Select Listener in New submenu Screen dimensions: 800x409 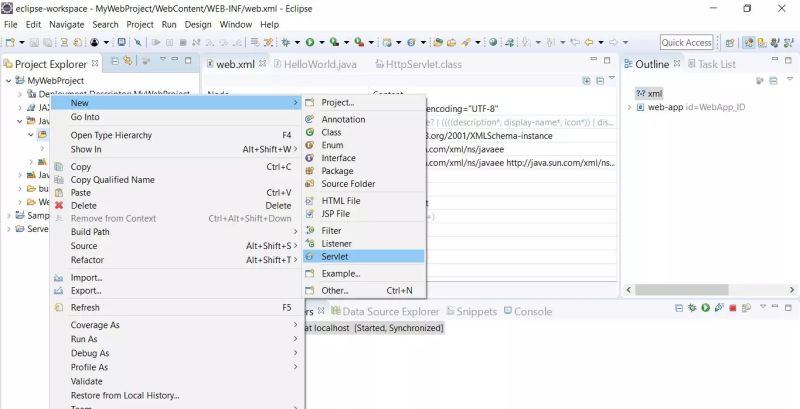(x=364, y=244)
